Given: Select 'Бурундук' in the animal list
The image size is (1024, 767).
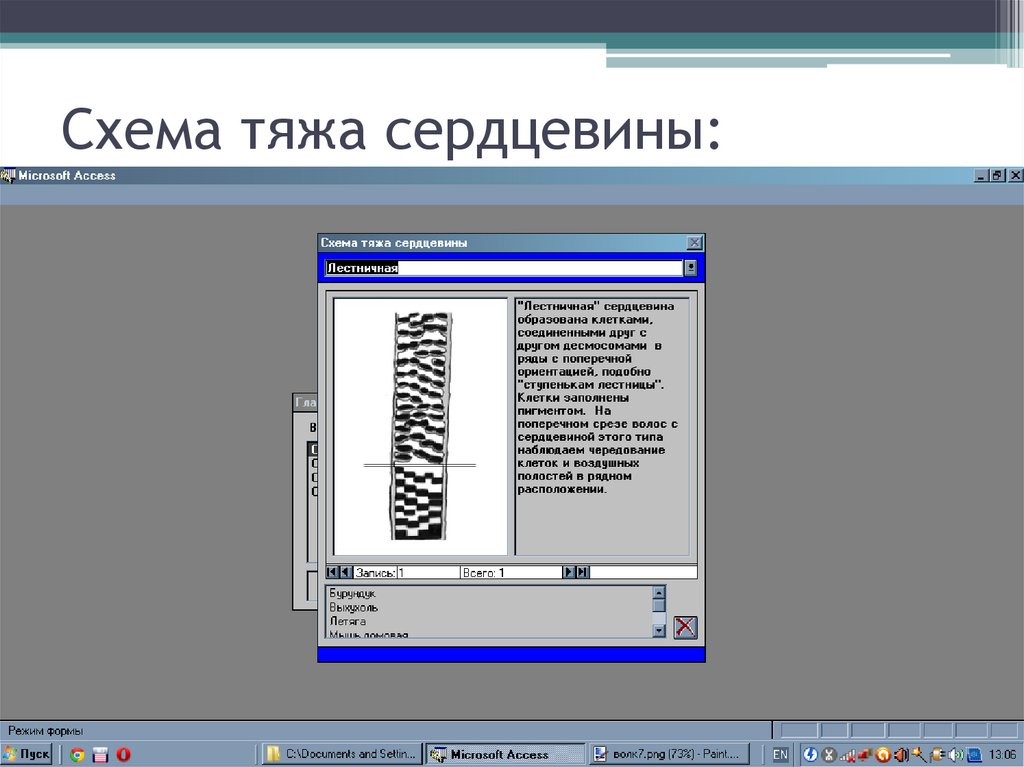Looking at the screenshot, I should pos(352,593).
